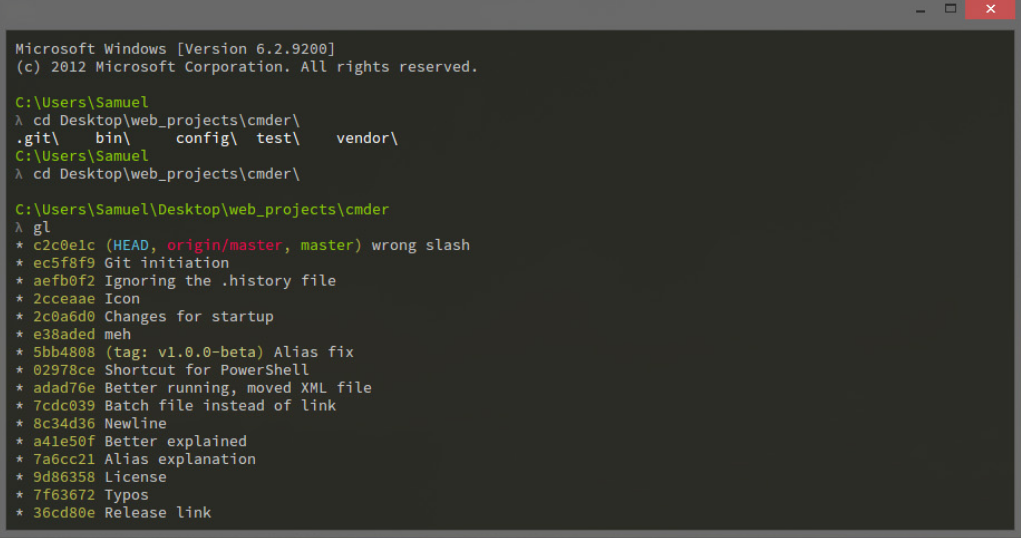Select commit ec5f8f9 Git initiation
This screenshot has width=1021, height=538.
[131, 263]
